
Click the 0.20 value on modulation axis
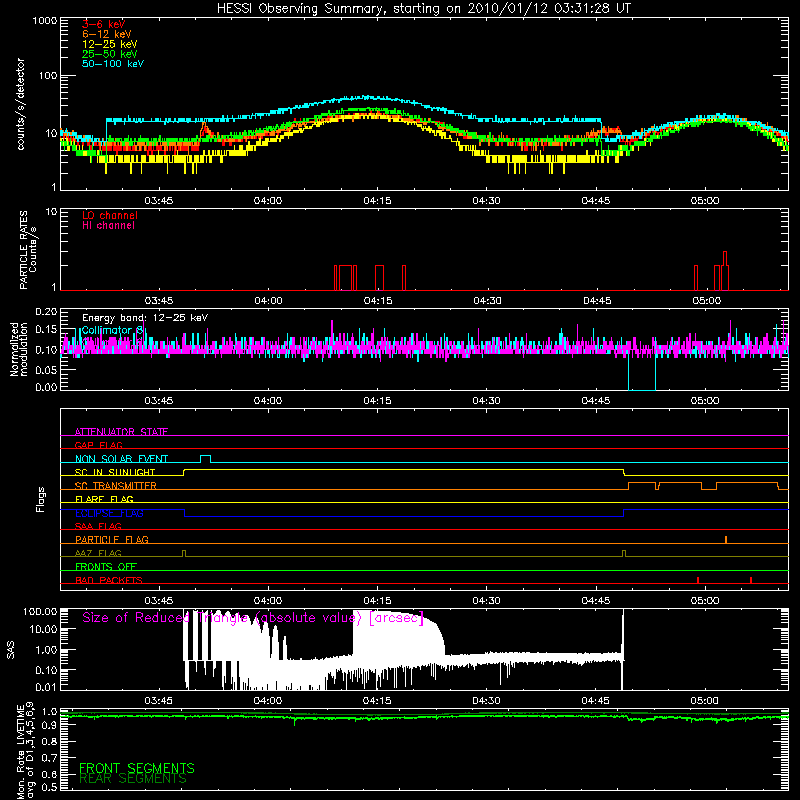coord(46,312)
